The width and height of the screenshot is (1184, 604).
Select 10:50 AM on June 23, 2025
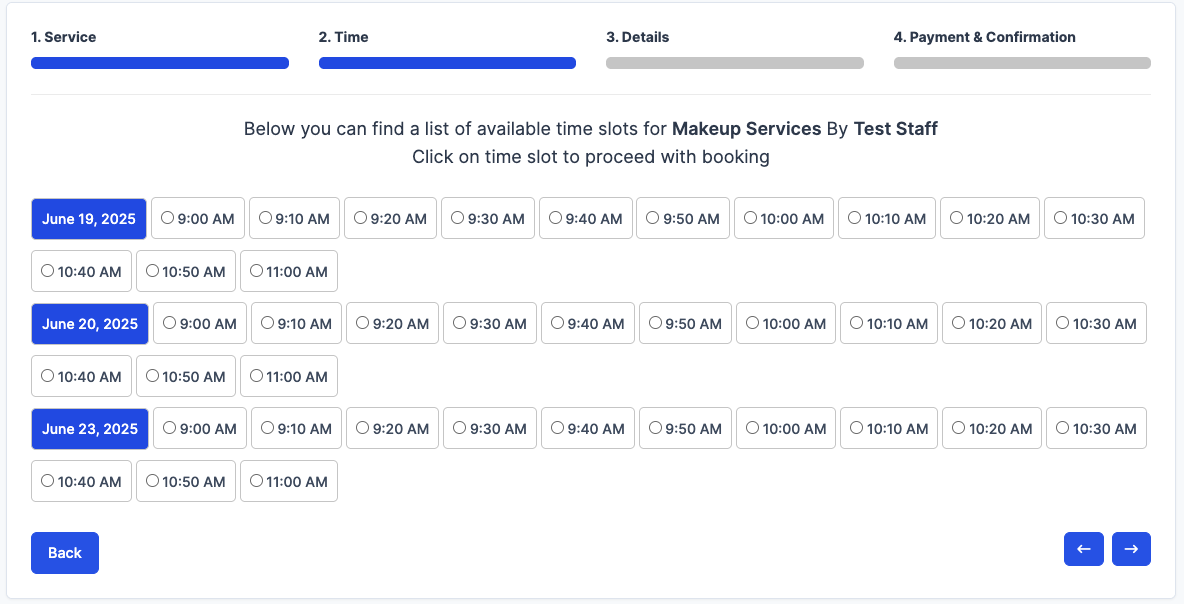185,481
